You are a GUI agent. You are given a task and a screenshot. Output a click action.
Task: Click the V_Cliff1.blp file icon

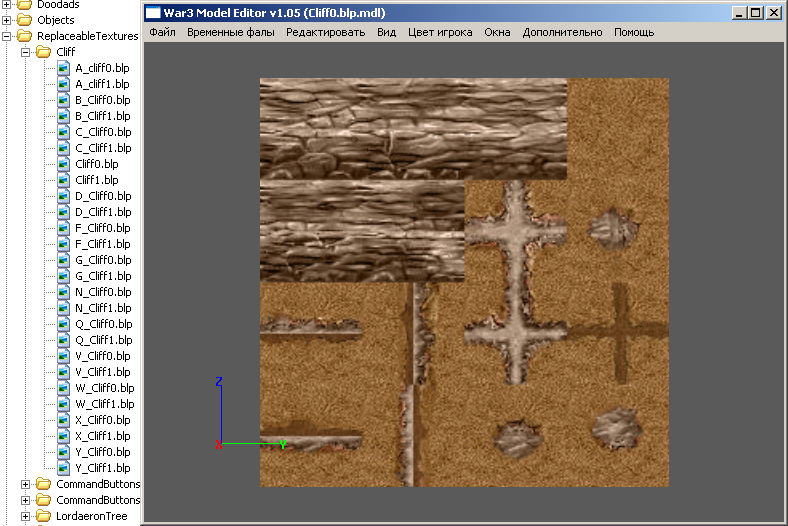(x=63, y=372)
